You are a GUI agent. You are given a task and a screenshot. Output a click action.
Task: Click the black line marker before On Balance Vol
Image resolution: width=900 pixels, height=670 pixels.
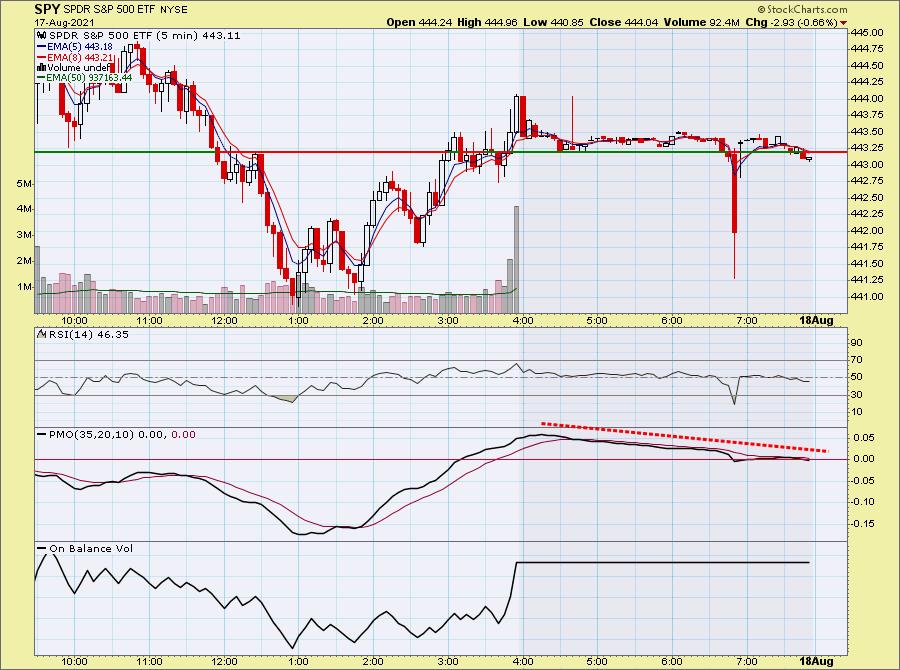42,548
